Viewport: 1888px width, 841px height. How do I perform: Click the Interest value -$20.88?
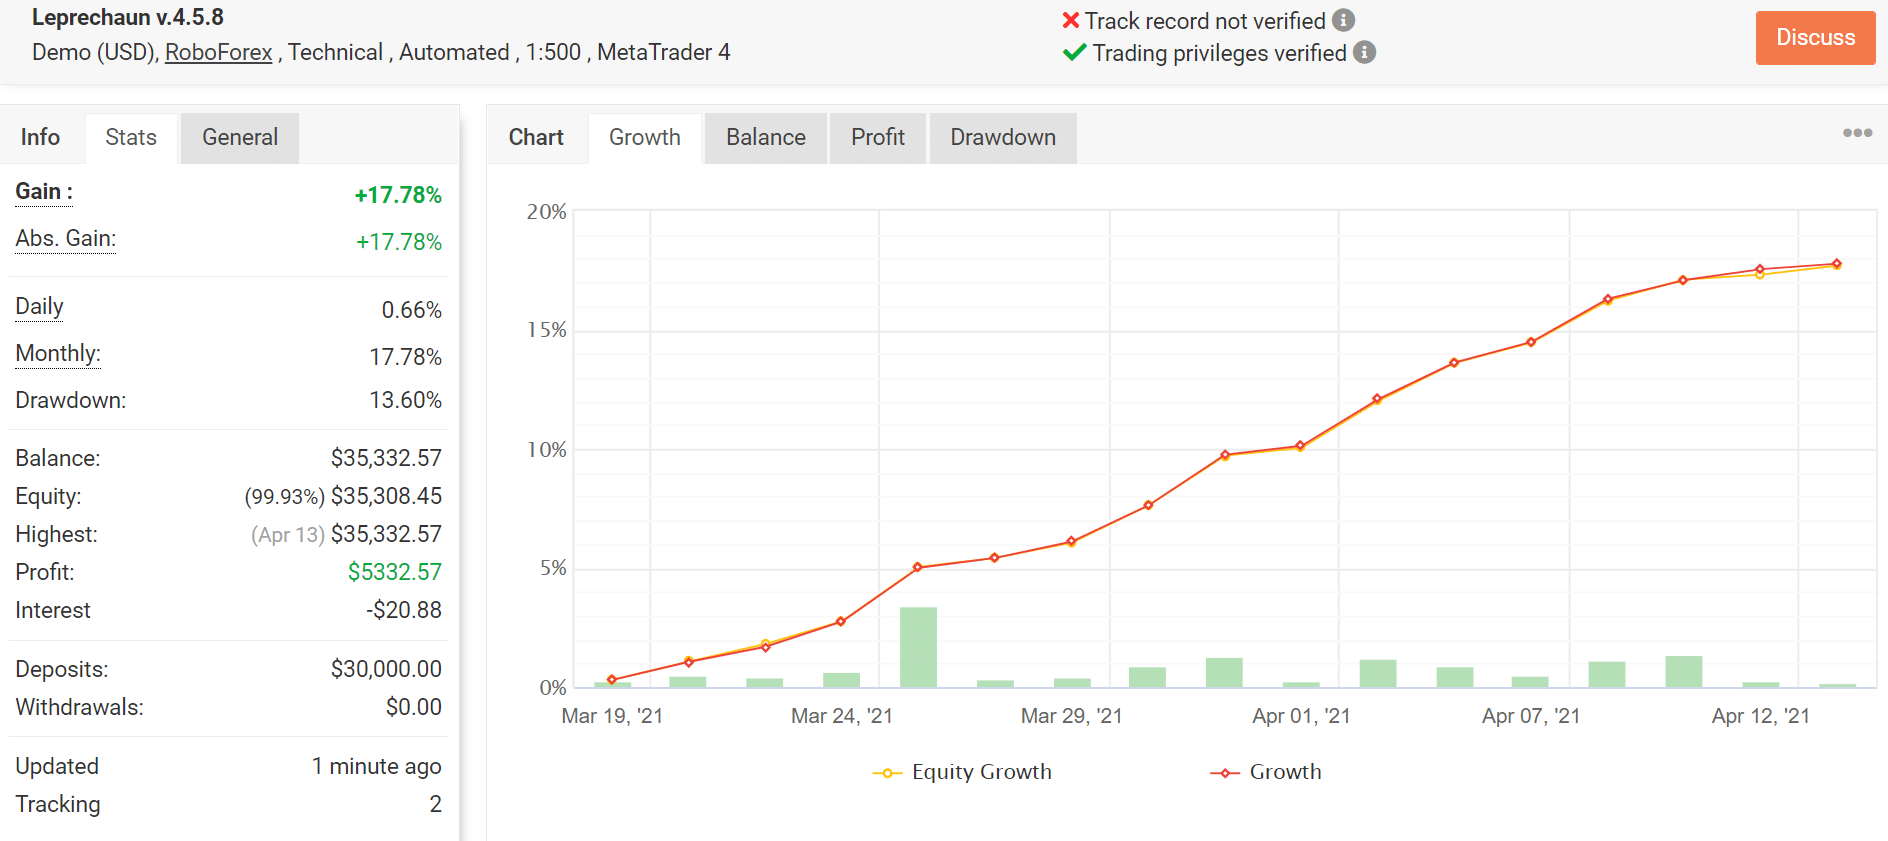(404, 610)
